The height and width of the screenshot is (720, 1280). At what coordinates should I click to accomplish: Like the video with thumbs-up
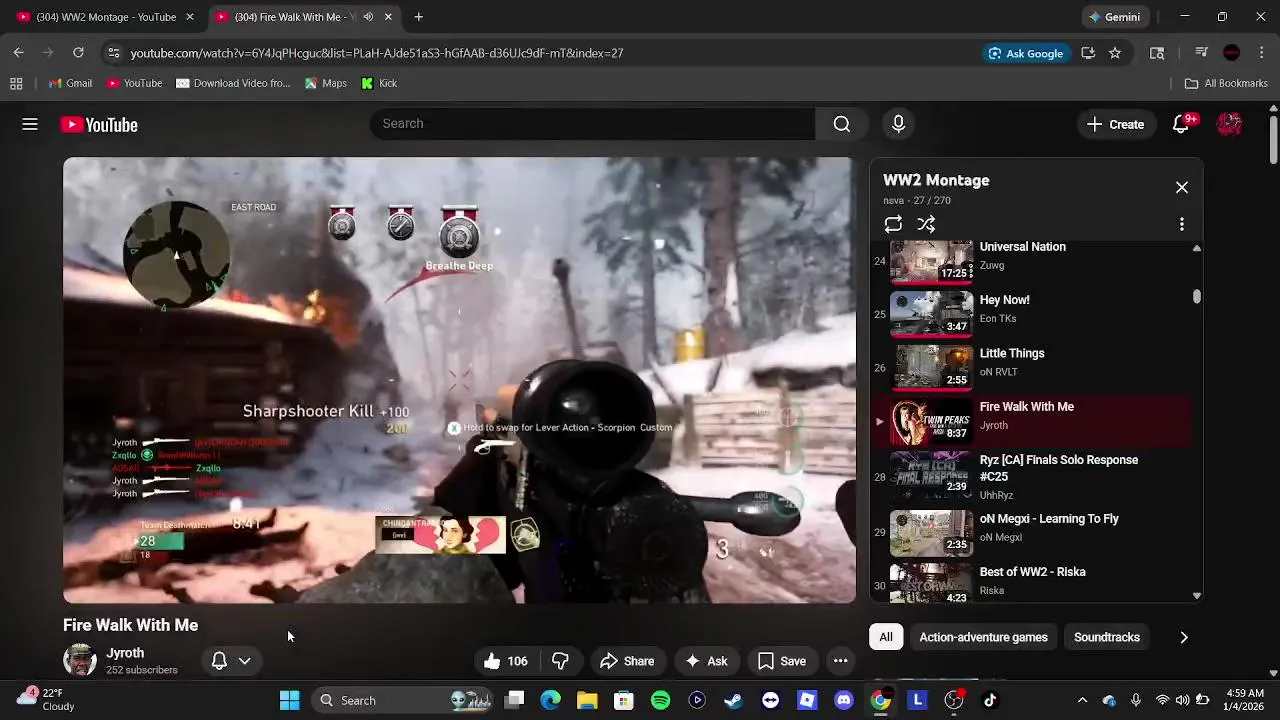click(506, 661)
